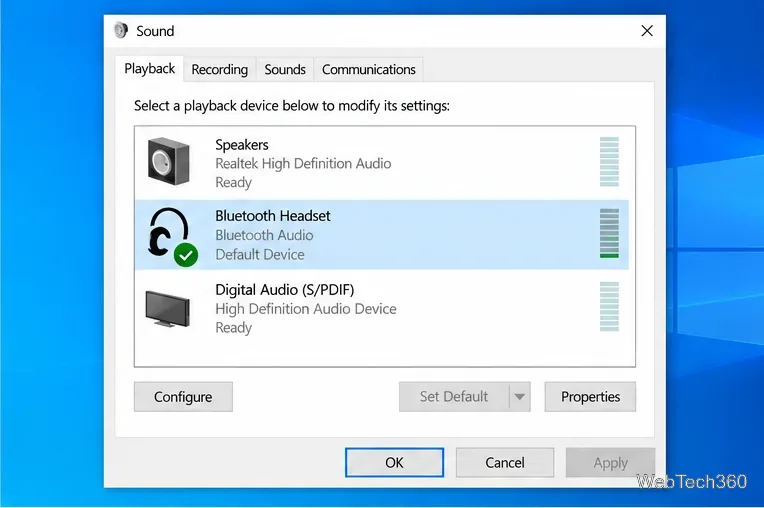Click the 'Bluetooth Audio' description text
Screen dimensions: 764x508
(x=264, y=235)
